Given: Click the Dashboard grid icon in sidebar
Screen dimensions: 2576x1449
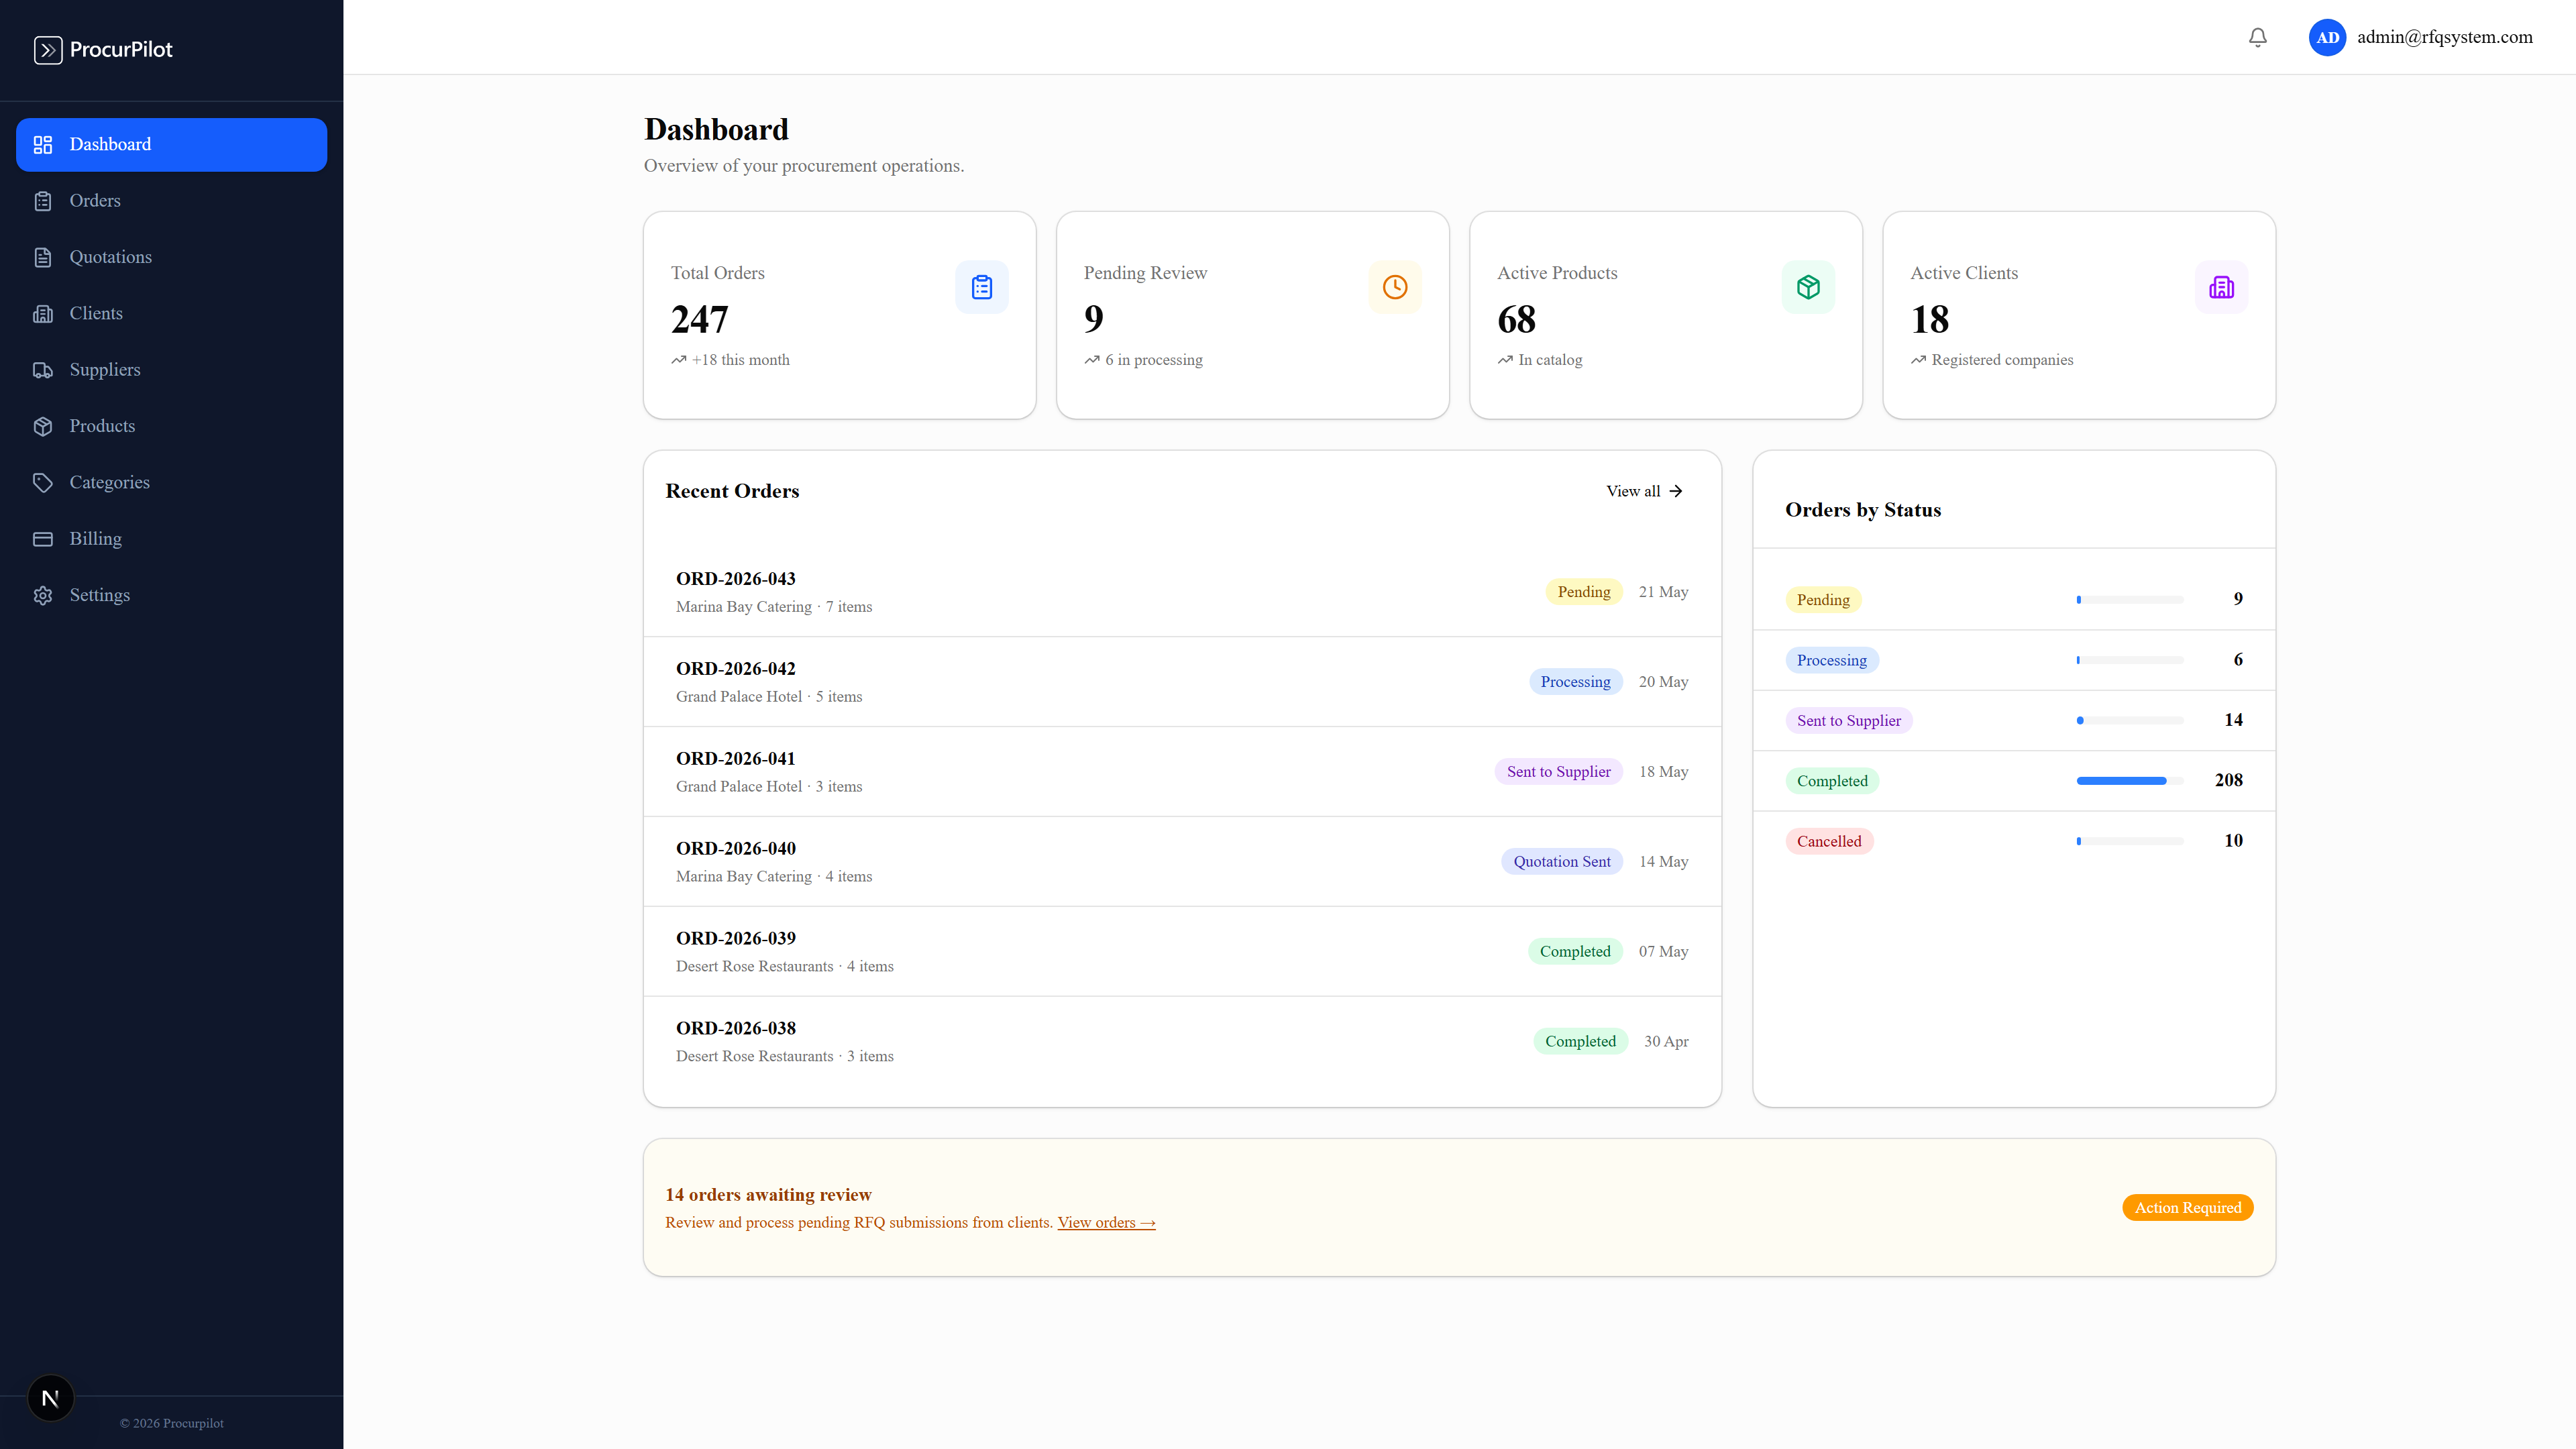Looking at the screenshot, I should pyautogui.click(x=43, y=145).
